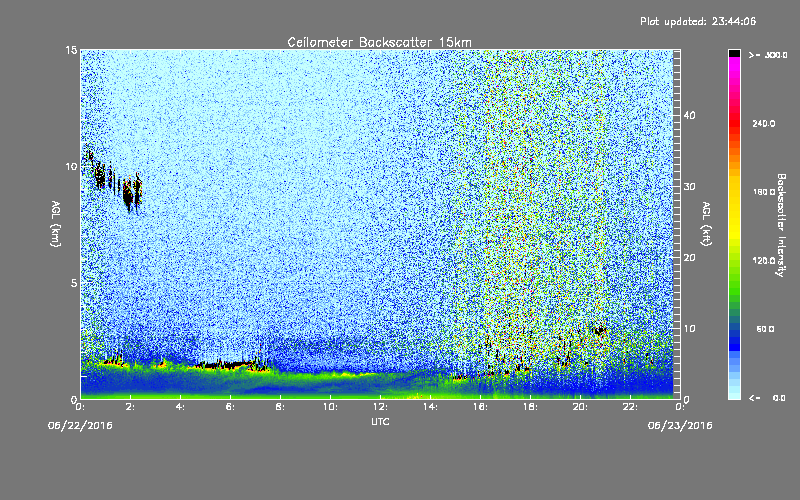
Task: Click the colorbar value 180.0
Action: coord(764,192)
